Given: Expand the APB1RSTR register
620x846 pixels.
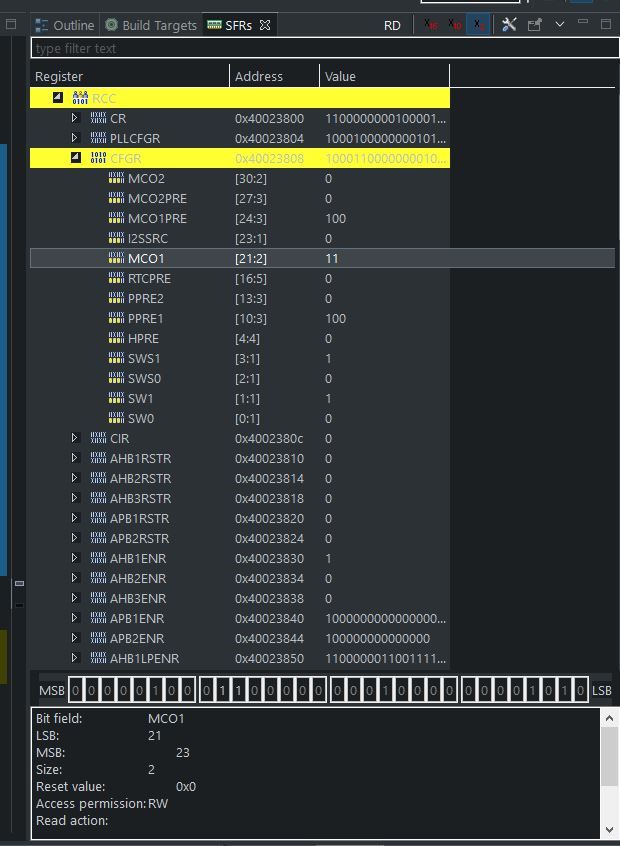Looking at the screenshot, I should (x=75, y=517).
